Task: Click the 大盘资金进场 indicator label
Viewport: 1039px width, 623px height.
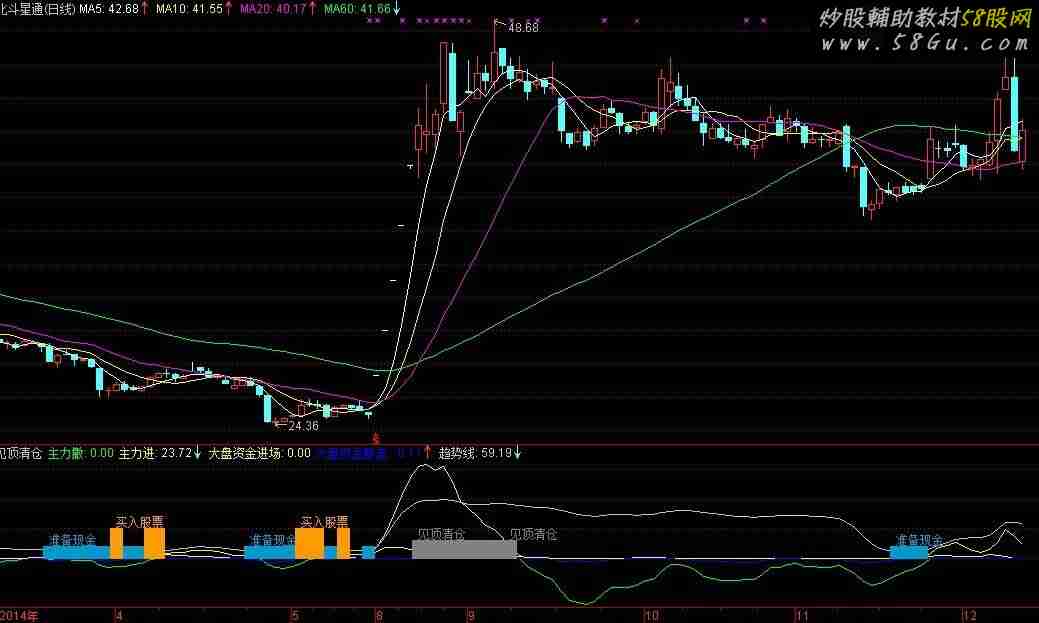Action: (259, 453)
